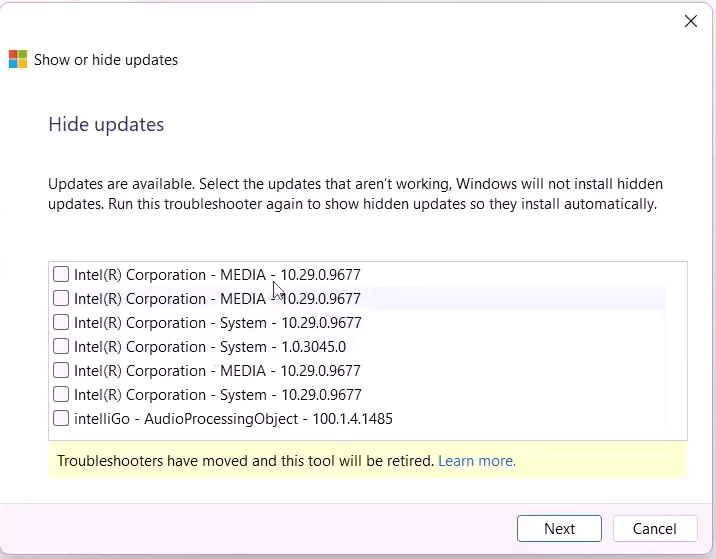Viewport: 716px width, 559px height.
Task: Click the Intel System 1.0.3045.0 label text
Action: [210, 347]
